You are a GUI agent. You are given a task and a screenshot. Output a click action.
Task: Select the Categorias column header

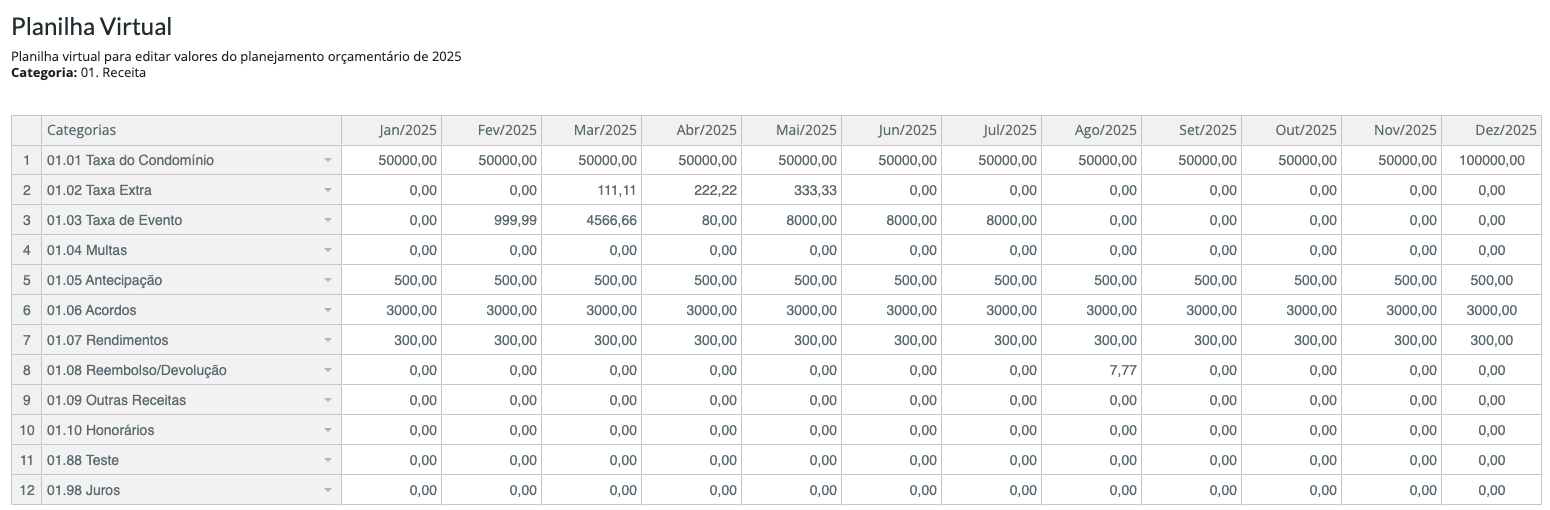pos(191,130)
